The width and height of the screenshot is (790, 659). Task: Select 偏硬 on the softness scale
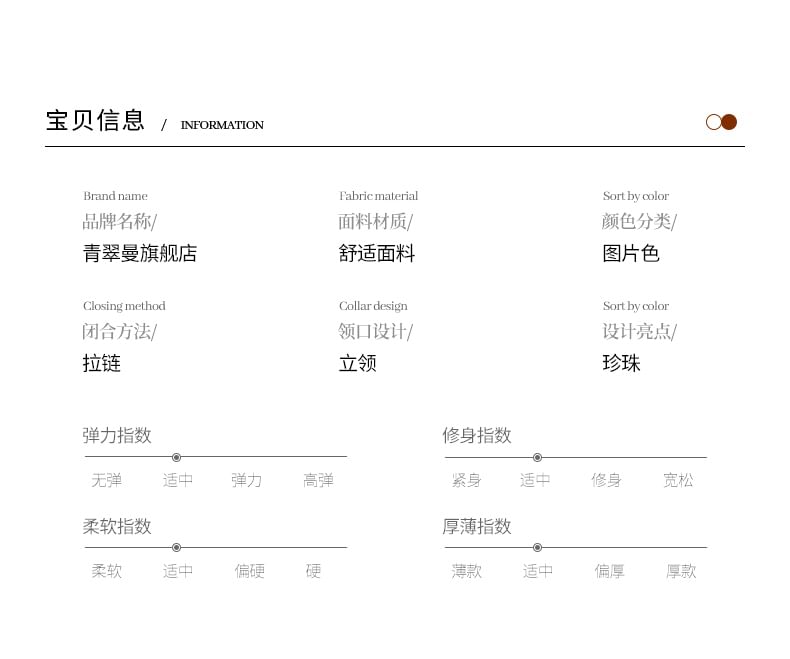(x=250, y=571)
